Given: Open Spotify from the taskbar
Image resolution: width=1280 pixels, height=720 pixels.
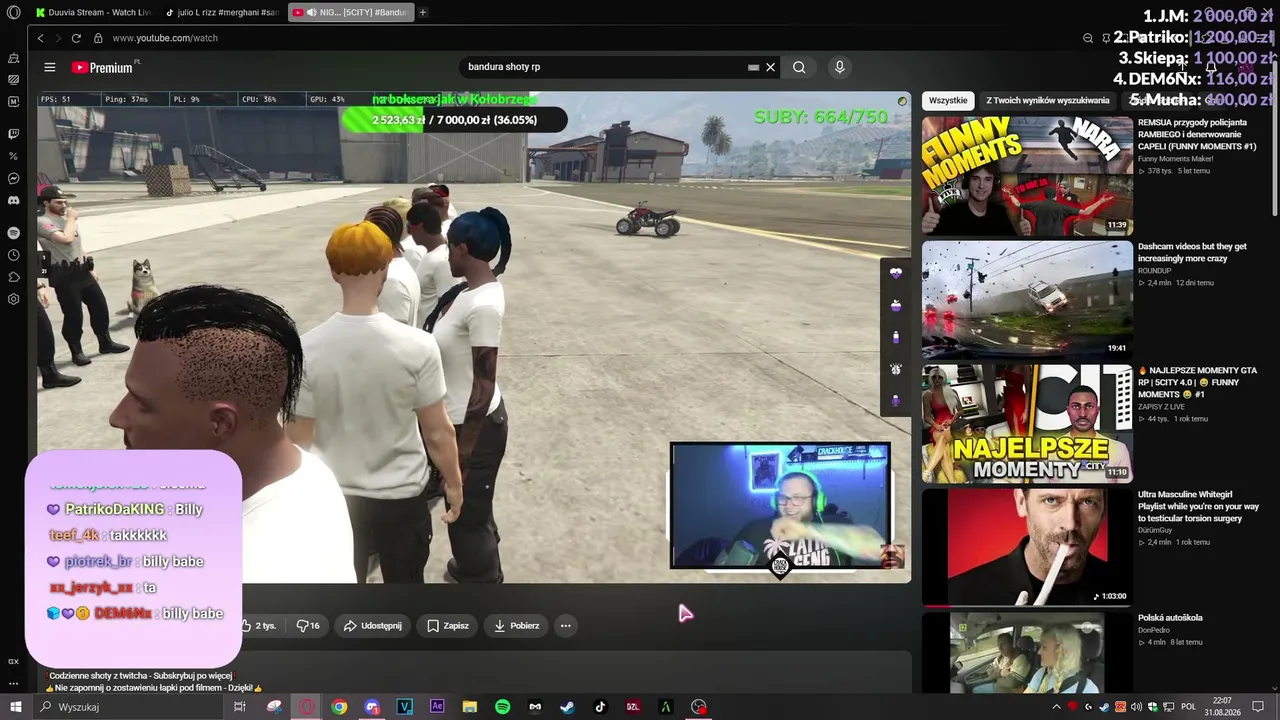Looking at the screenshot, I should 502,707.
